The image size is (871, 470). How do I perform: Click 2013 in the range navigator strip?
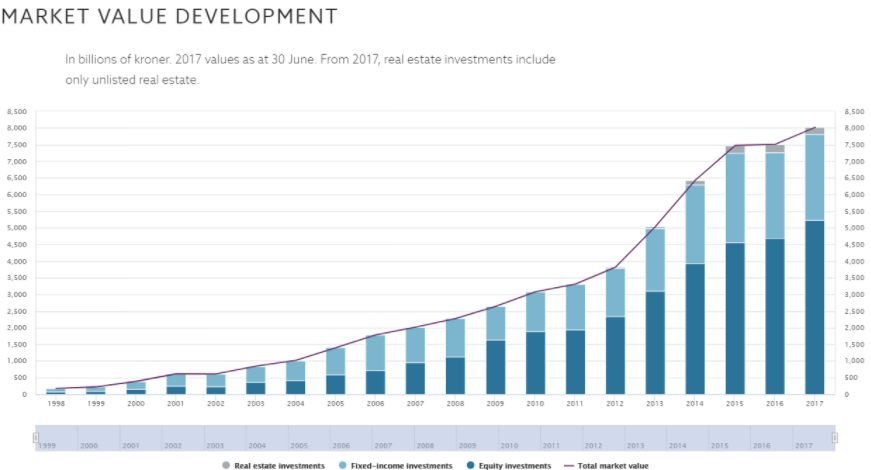point(635,446)
